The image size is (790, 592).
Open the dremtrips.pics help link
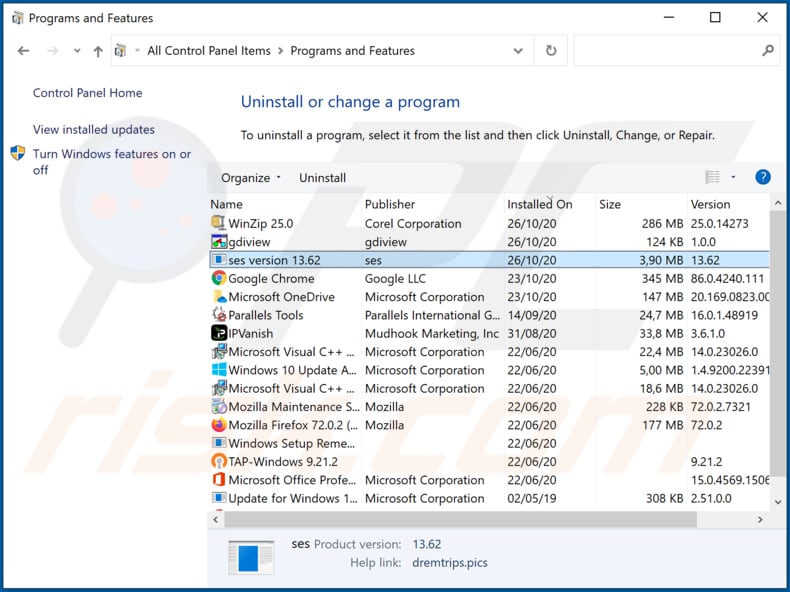click(450, 563)
